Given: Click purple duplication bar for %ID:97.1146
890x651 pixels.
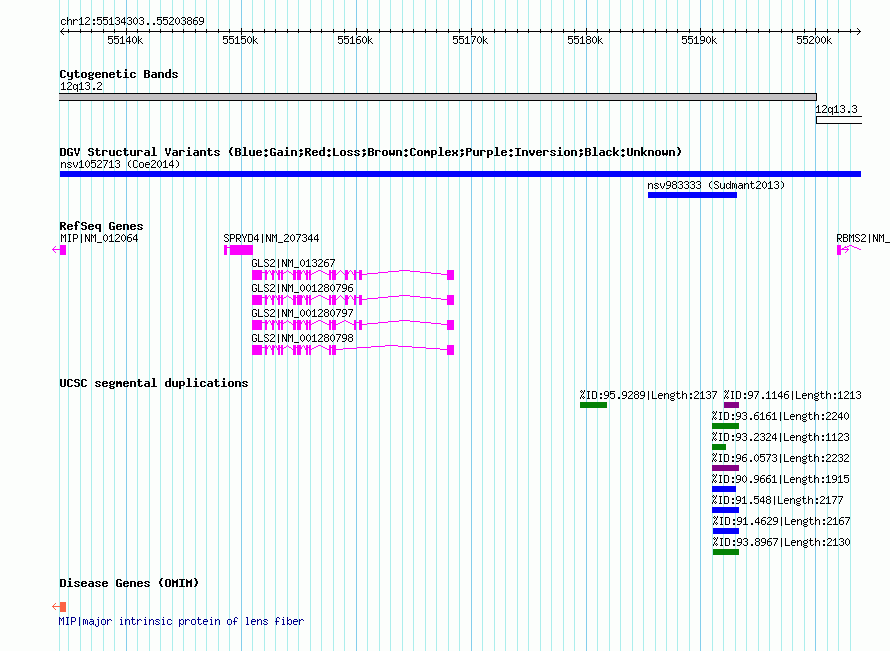Looking at the screenshot, I should [x=732, y=405].
